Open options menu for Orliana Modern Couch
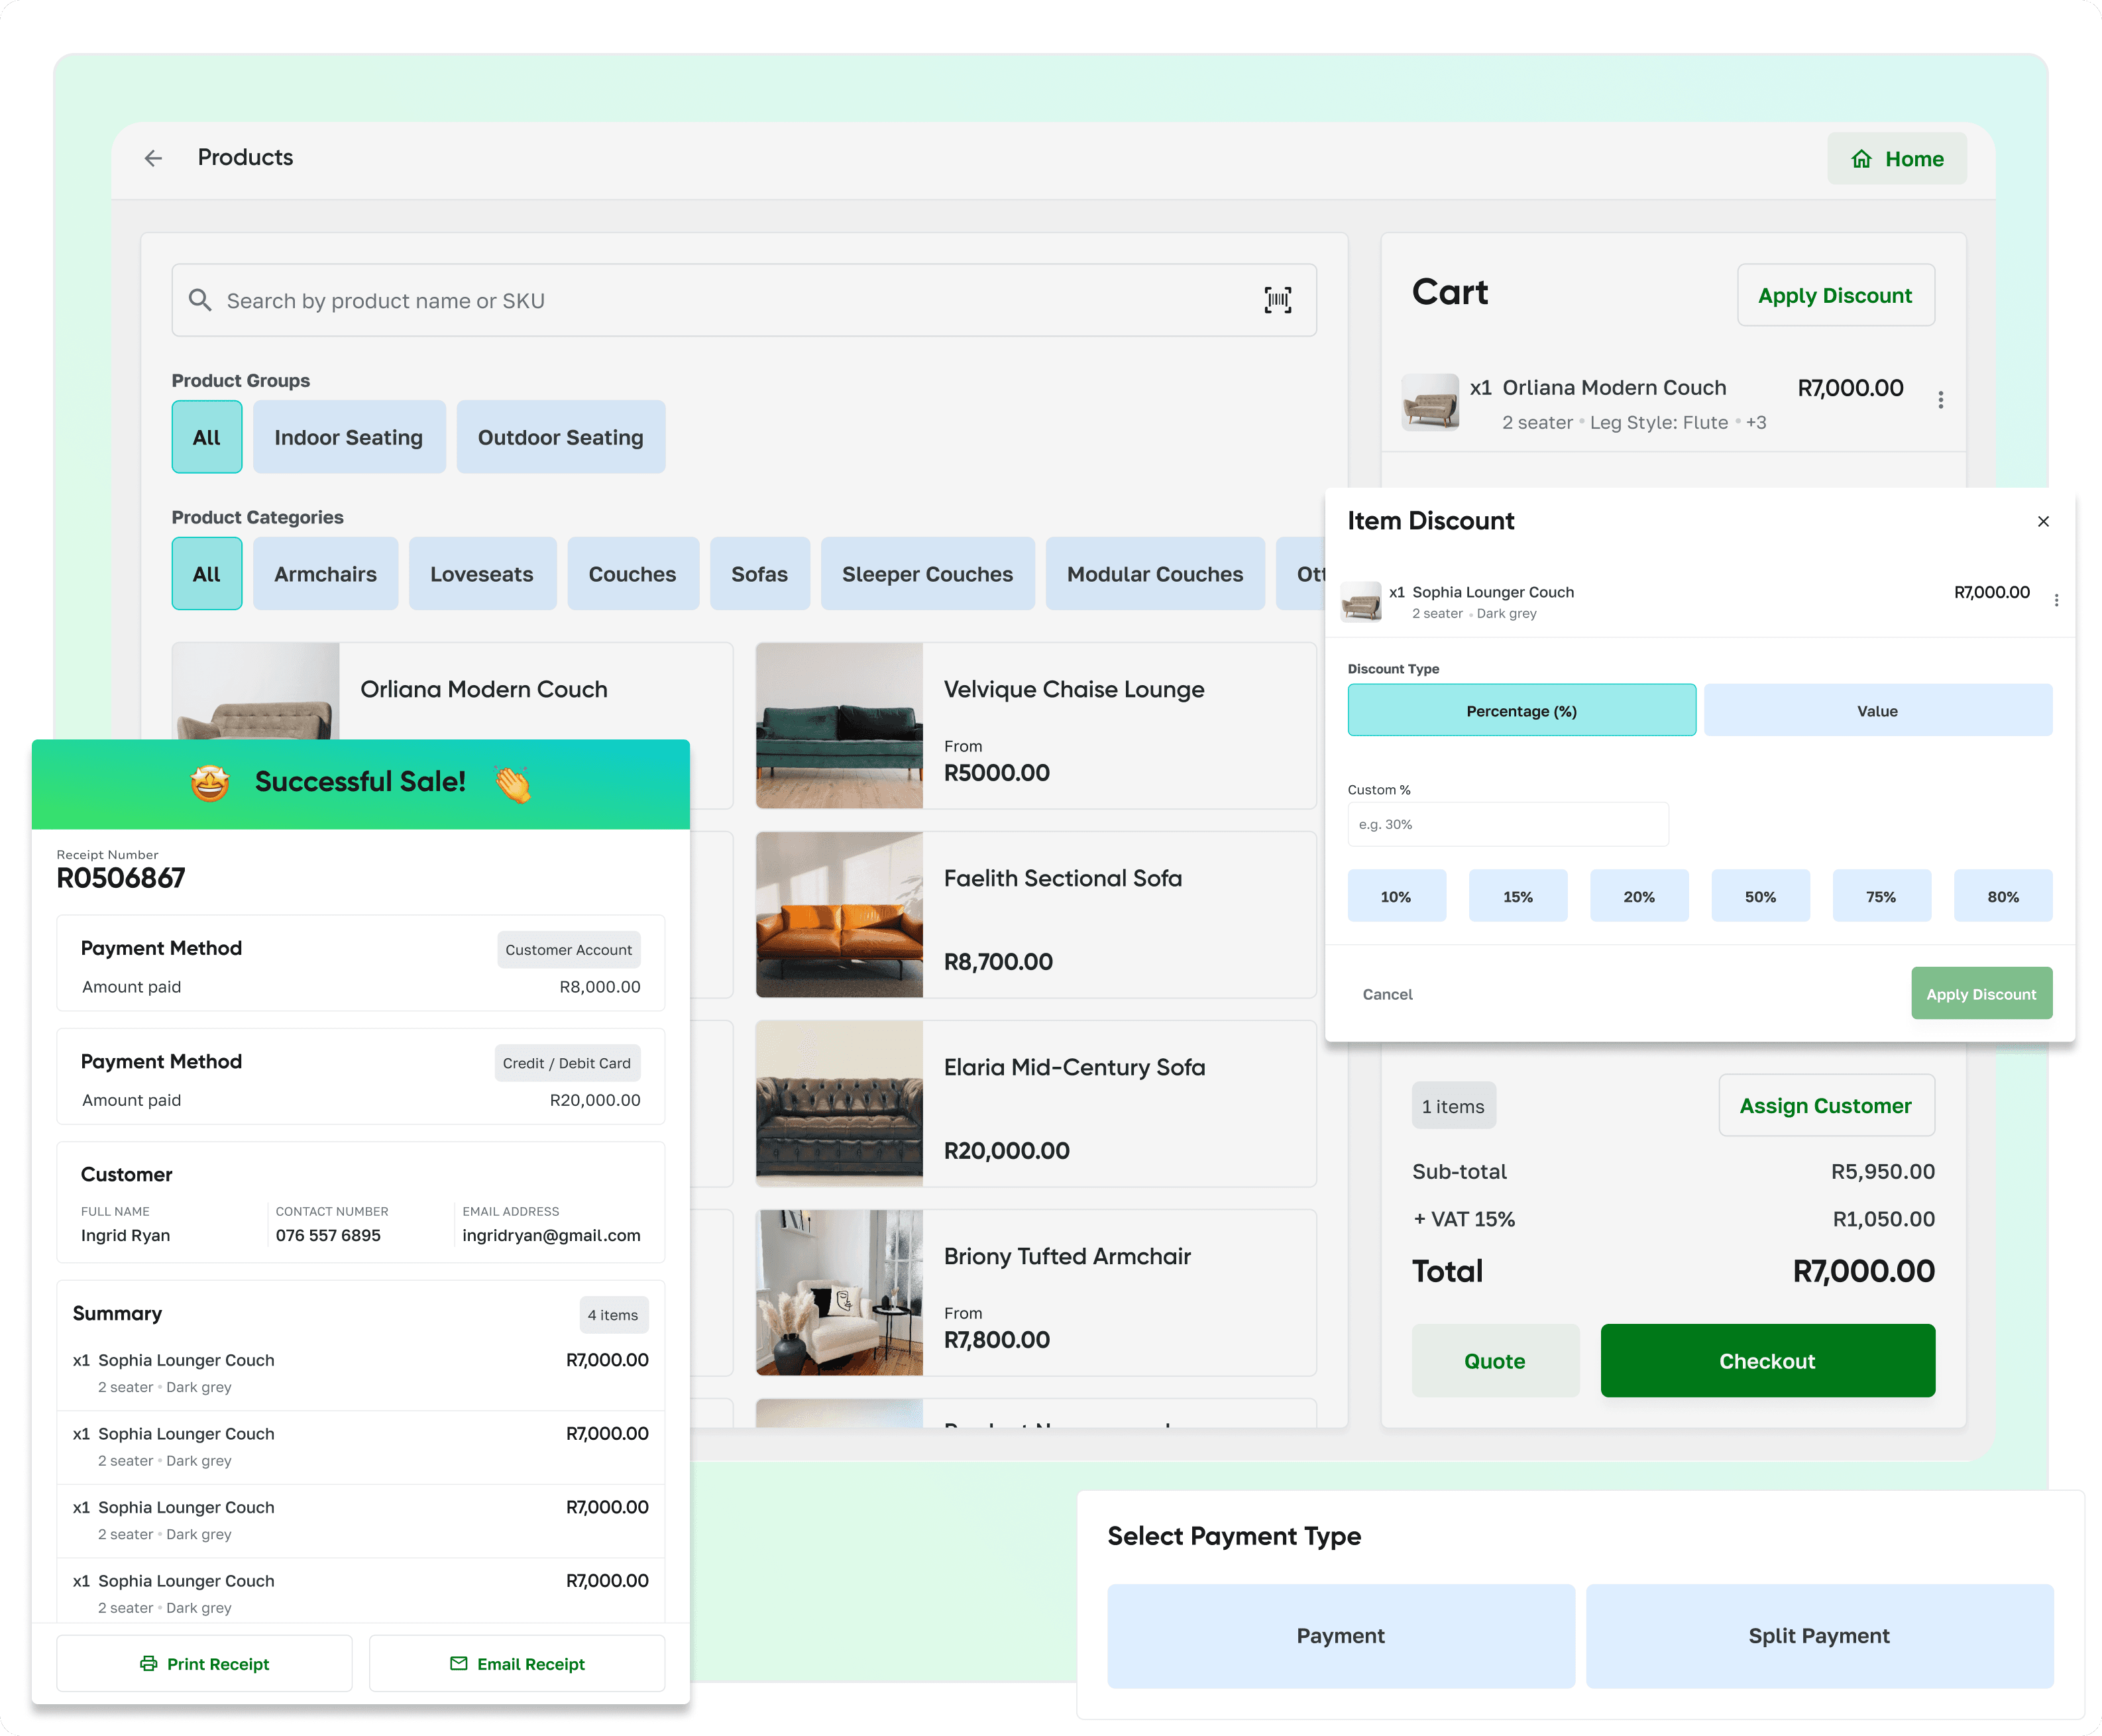 pos(1940,399)
